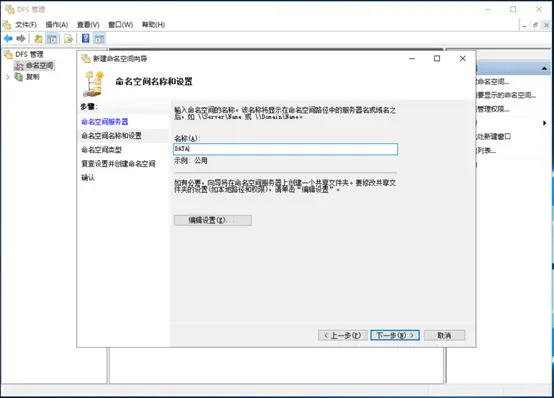Go to the 命名空间服务器 step link

coord(105,122)
